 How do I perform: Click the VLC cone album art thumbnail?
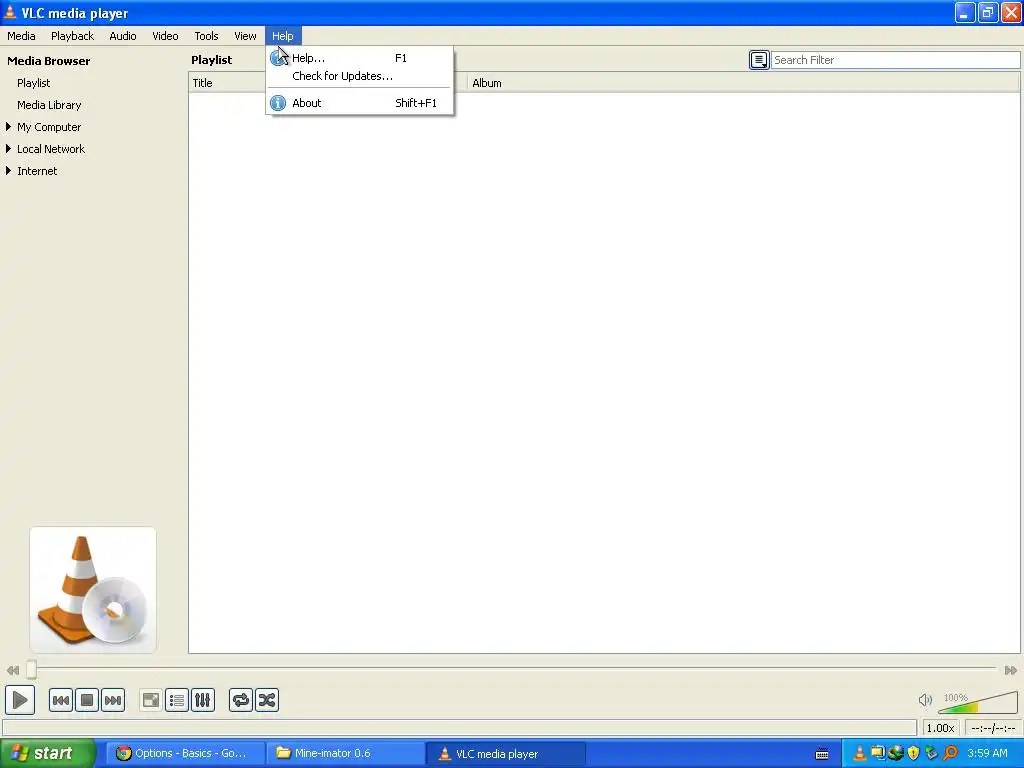click(x=93, y=590)
